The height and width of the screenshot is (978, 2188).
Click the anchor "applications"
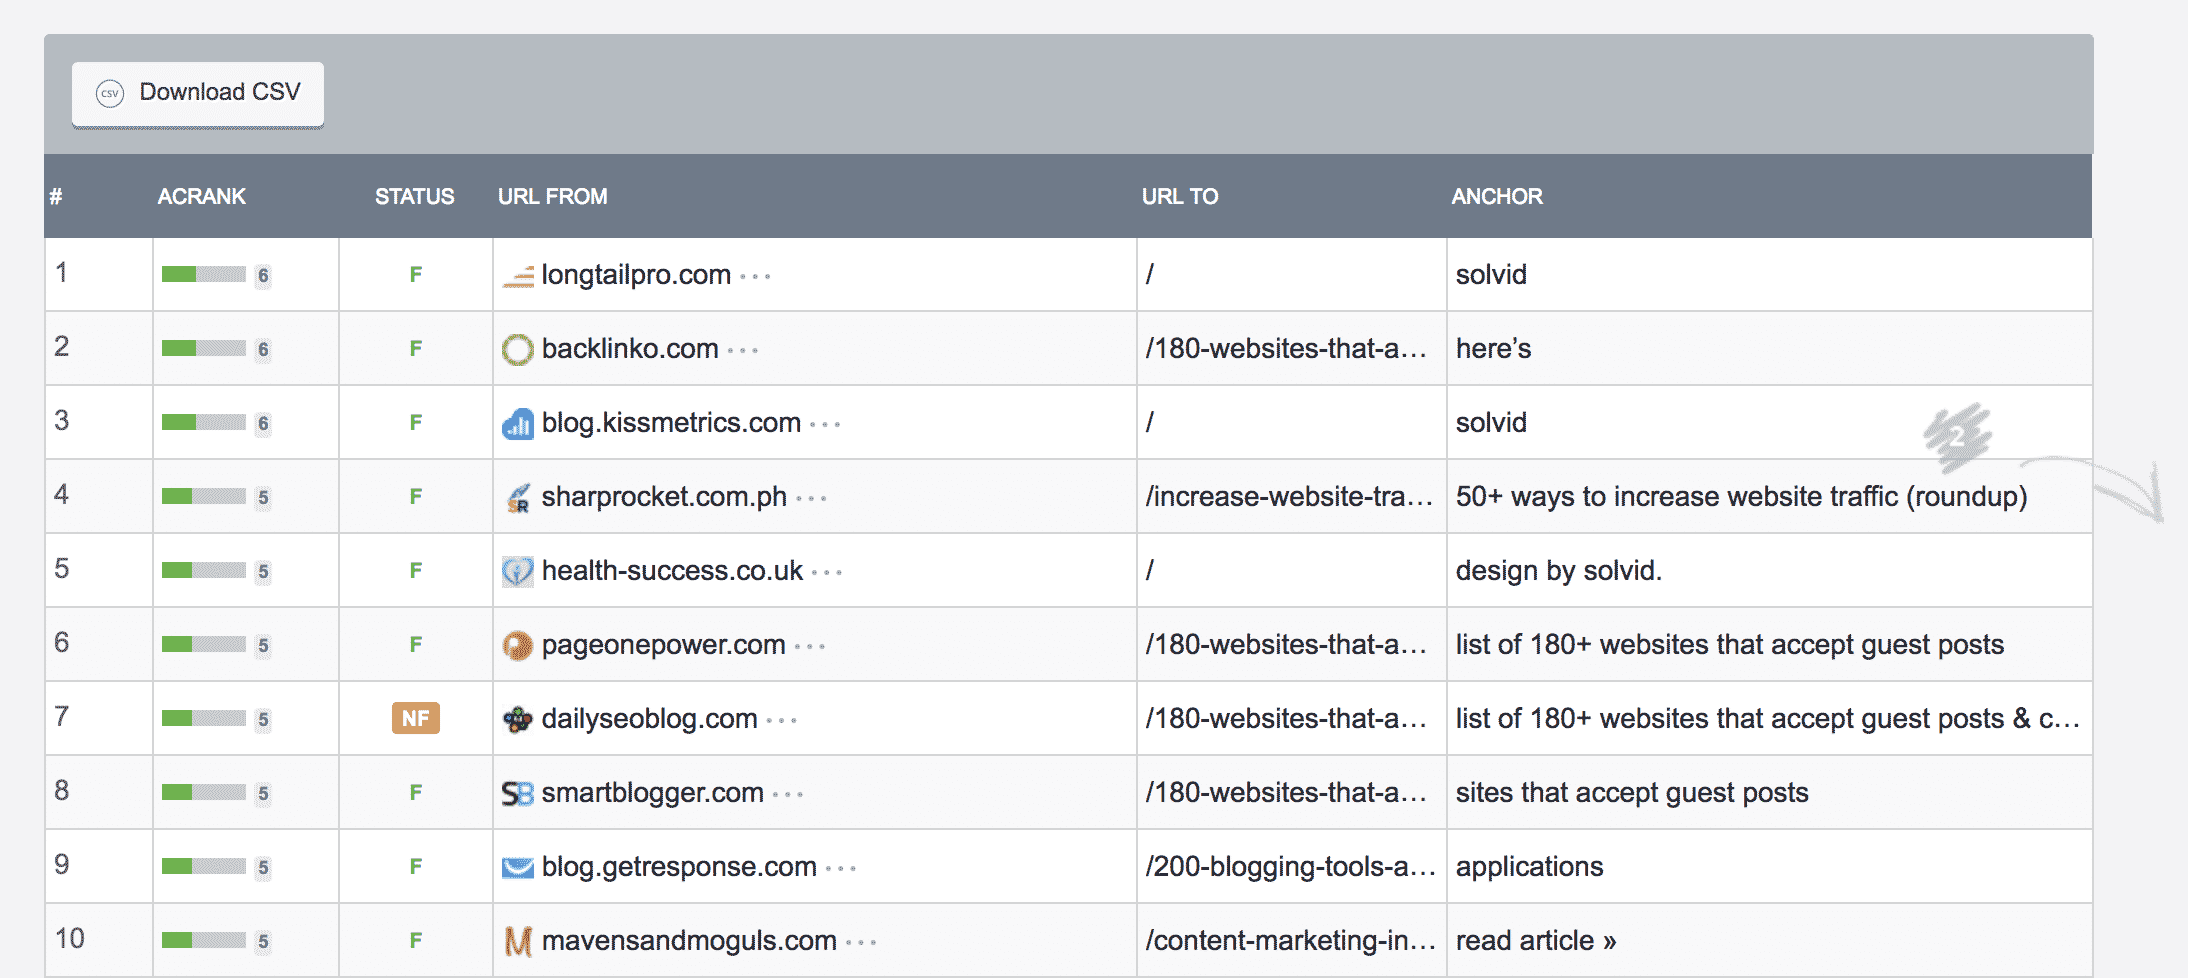click(1529, 867)
